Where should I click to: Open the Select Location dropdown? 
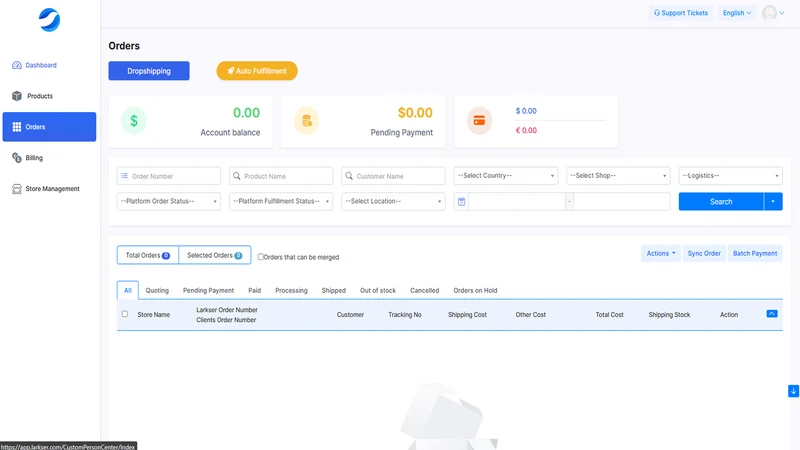[393, 201]
